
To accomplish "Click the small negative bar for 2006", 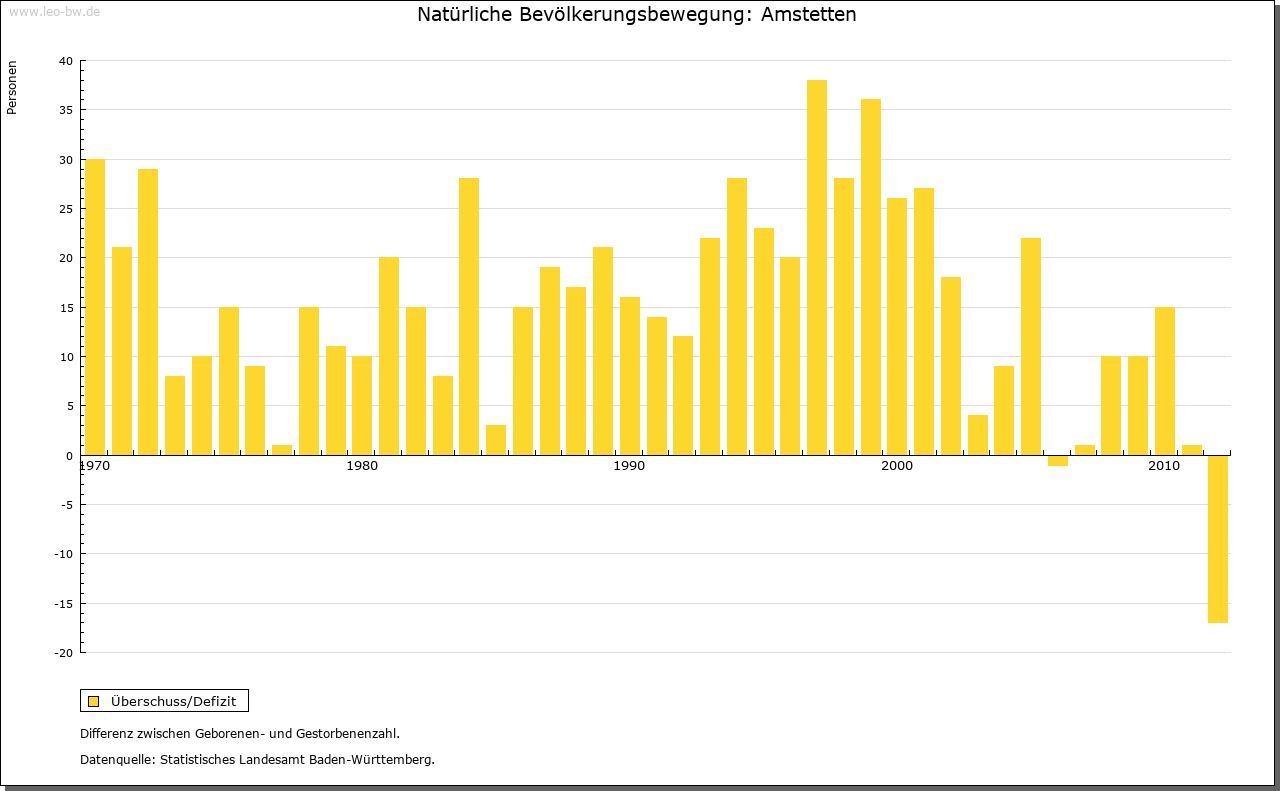I will (1057, 460).
